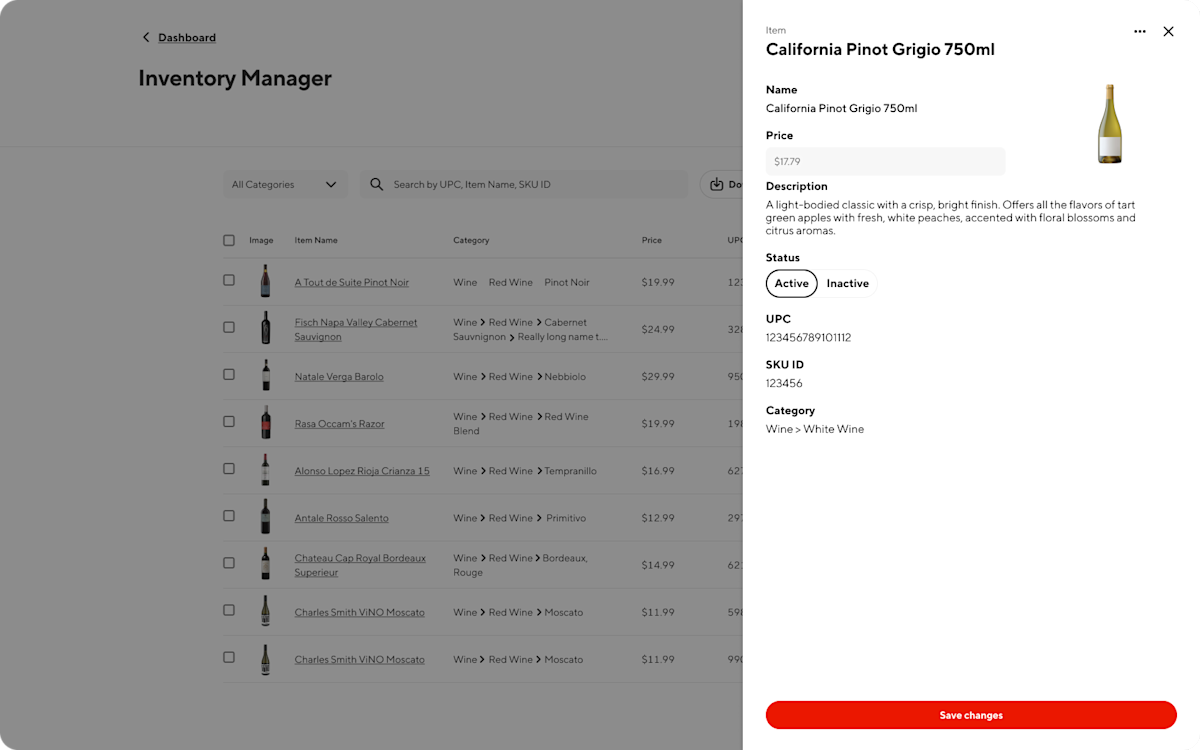Open the Charles Smith ViNO Moscato item

(x=359, y=612)
